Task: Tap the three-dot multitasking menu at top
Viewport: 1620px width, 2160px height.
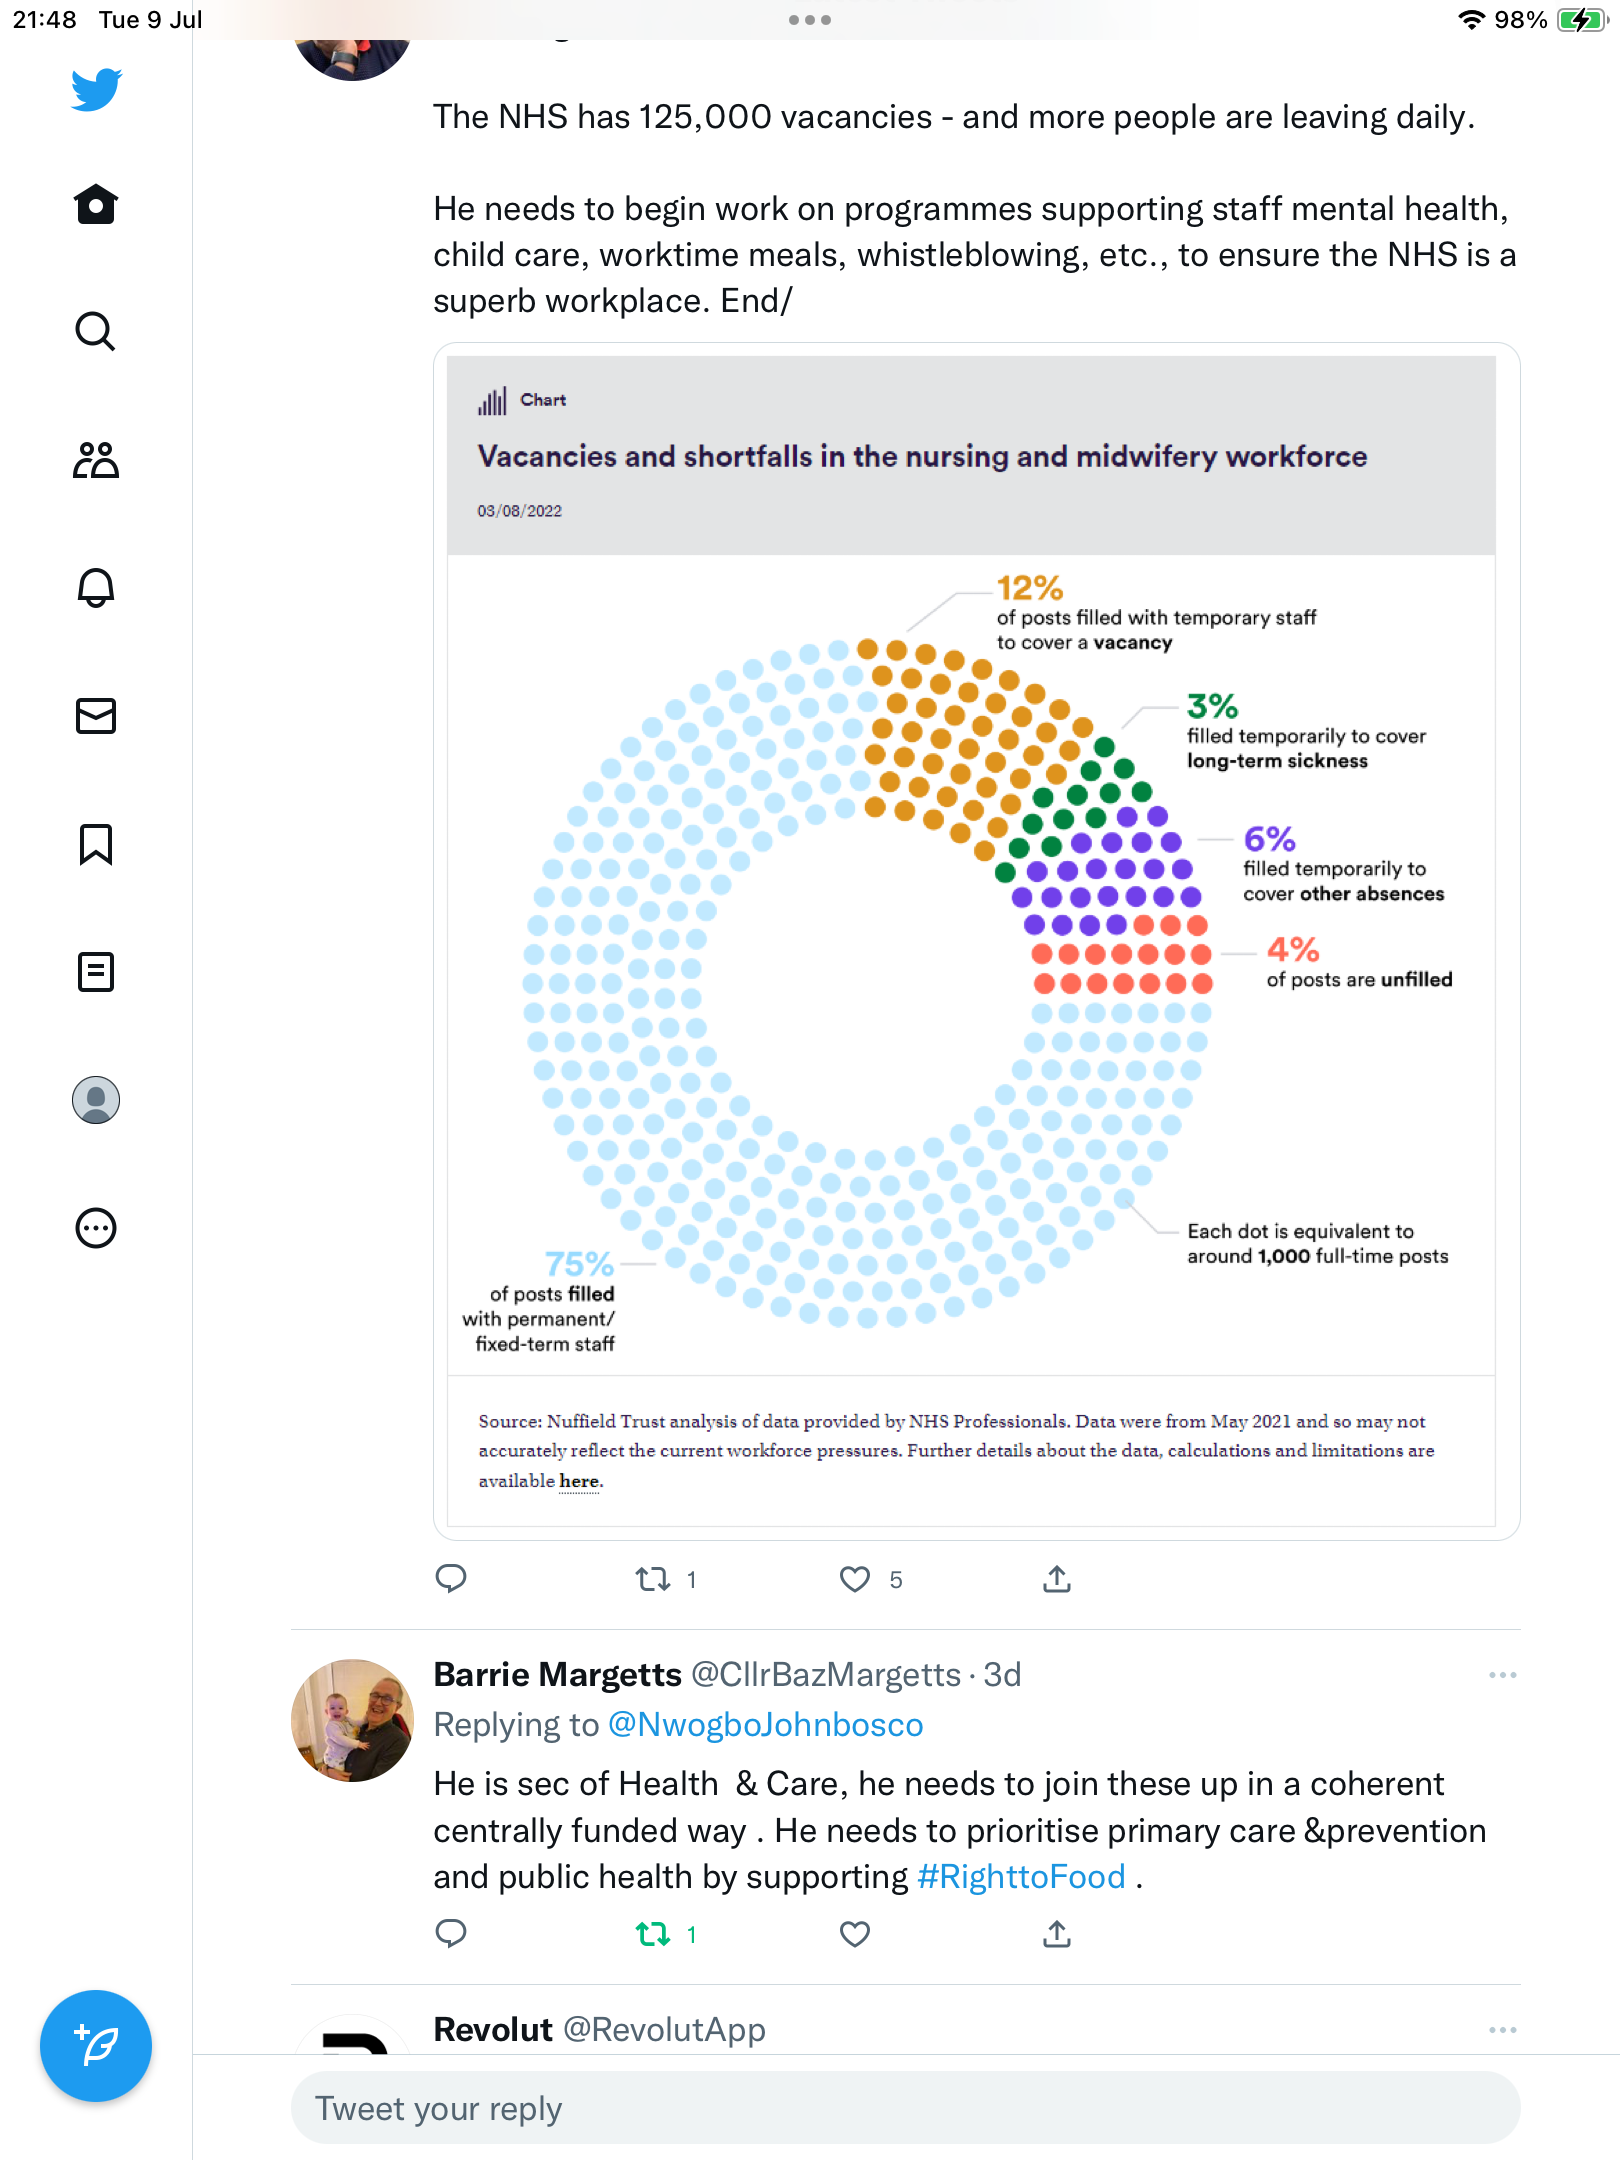Action: (x=810, y=20)
